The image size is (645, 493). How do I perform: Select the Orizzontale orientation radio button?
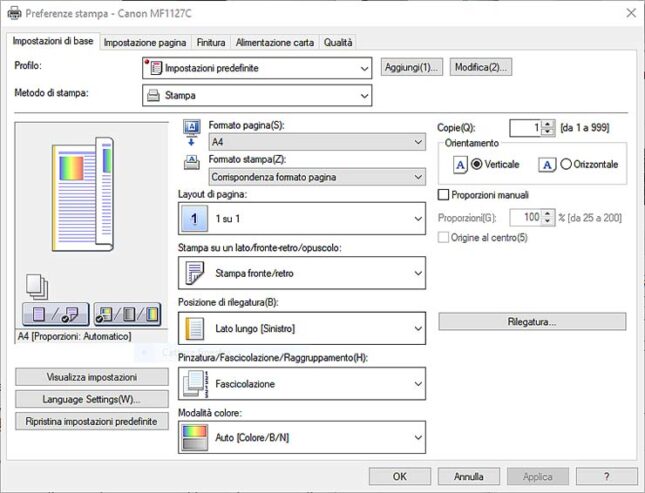pos(566,164)
